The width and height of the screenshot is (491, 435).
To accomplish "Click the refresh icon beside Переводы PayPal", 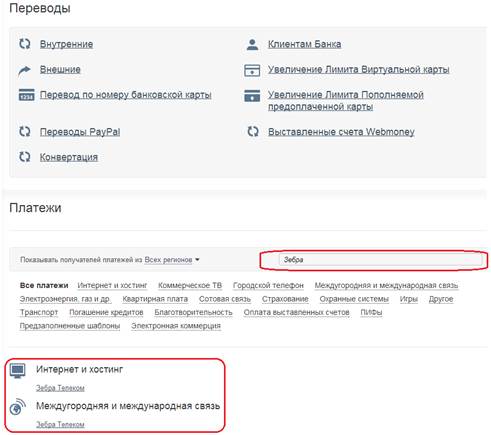I will click(x=25, y=131).
